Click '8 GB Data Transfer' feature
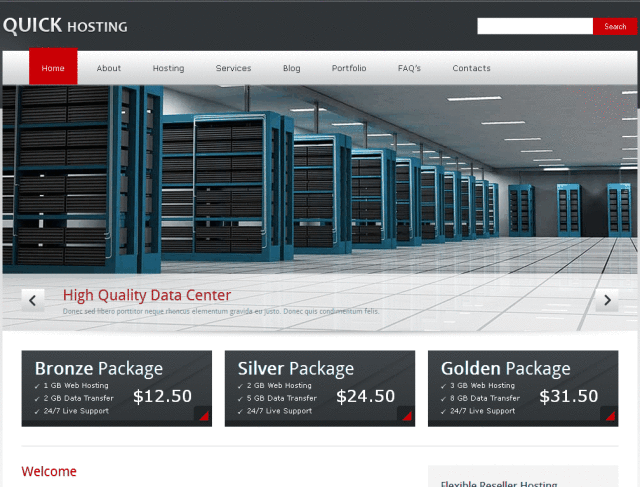 pos(485,398)
